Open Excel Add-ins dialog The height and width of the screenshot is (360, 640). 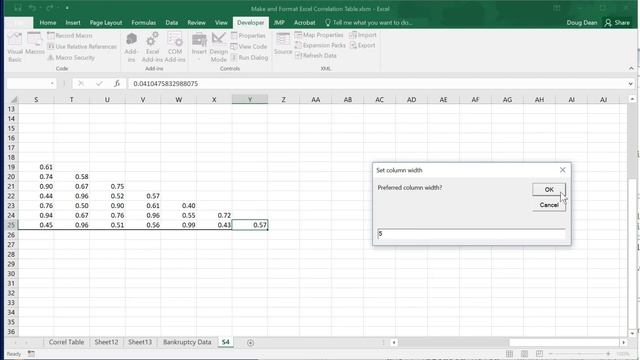tap(152, 47)
